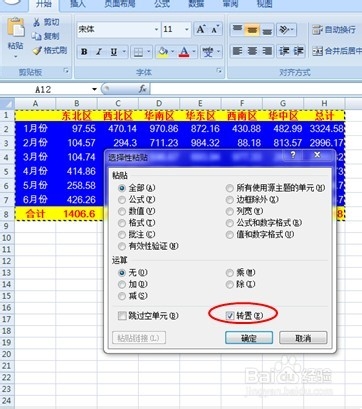Viewport: 362px width, 409px height.
Task: Cancel with the 取消 button
Action: point(303,338)
